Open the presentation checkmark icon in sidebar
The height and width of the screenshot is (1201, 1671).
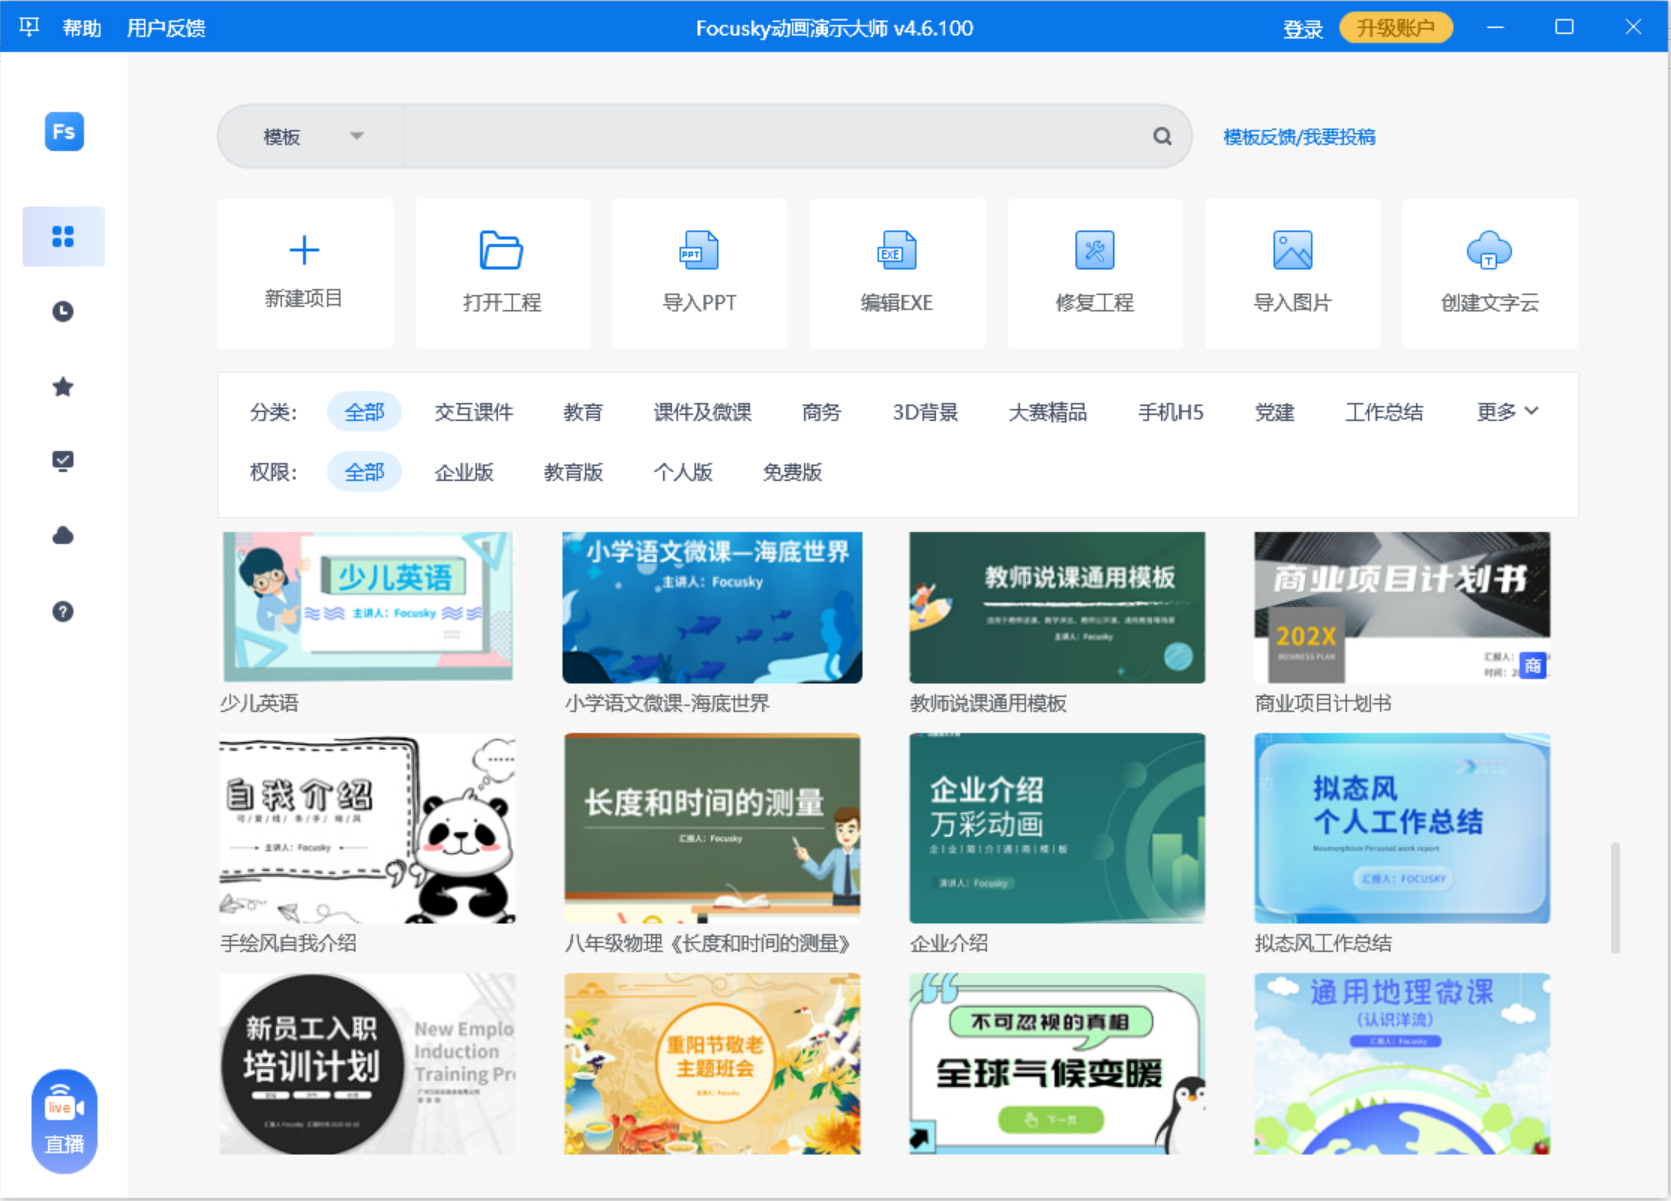click(63, 461)
